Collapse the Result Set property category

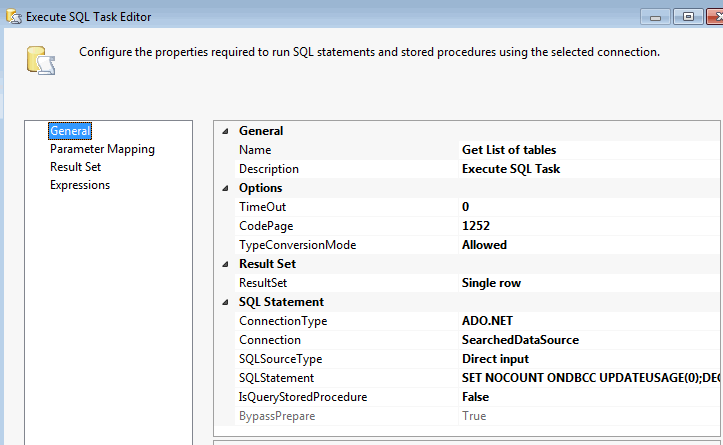tap(225, 264)
